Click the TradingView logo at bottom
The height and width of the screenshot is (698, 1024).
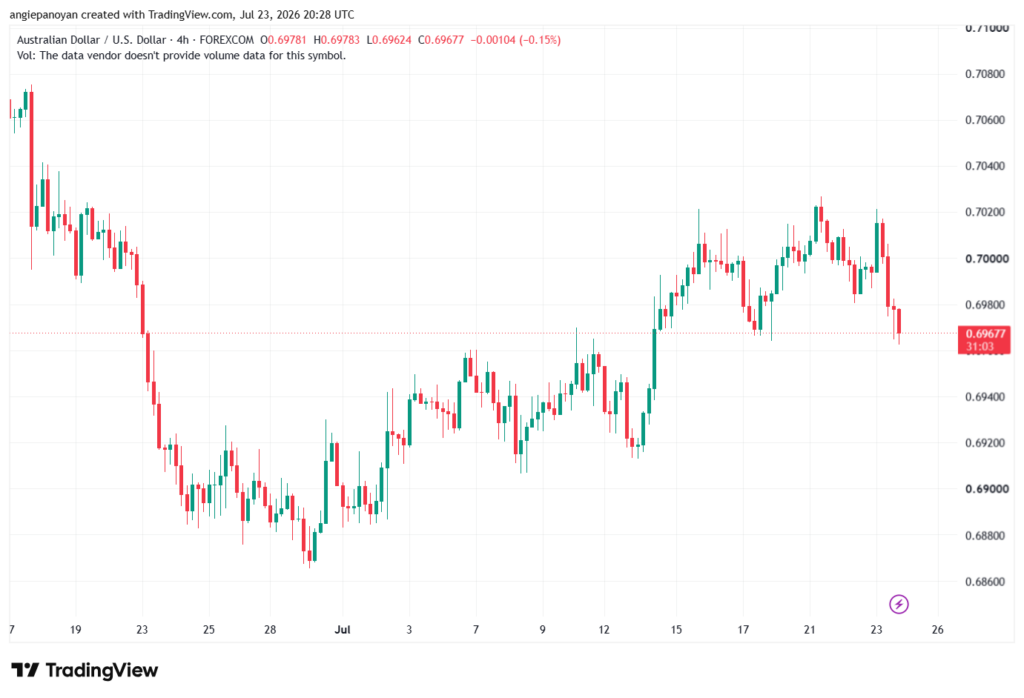(85, 671)
